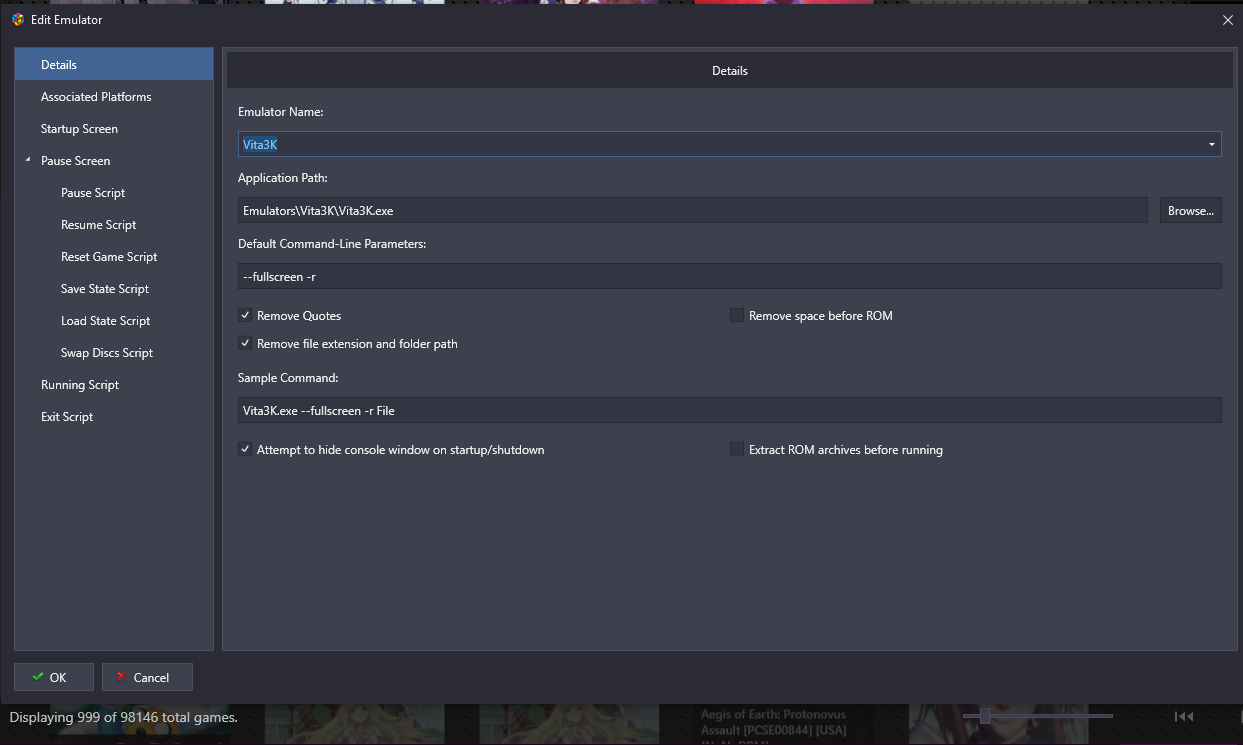Toggle Attempt to hide console window option
This screenshot has height=745, width=1243.
pos(245,449)
